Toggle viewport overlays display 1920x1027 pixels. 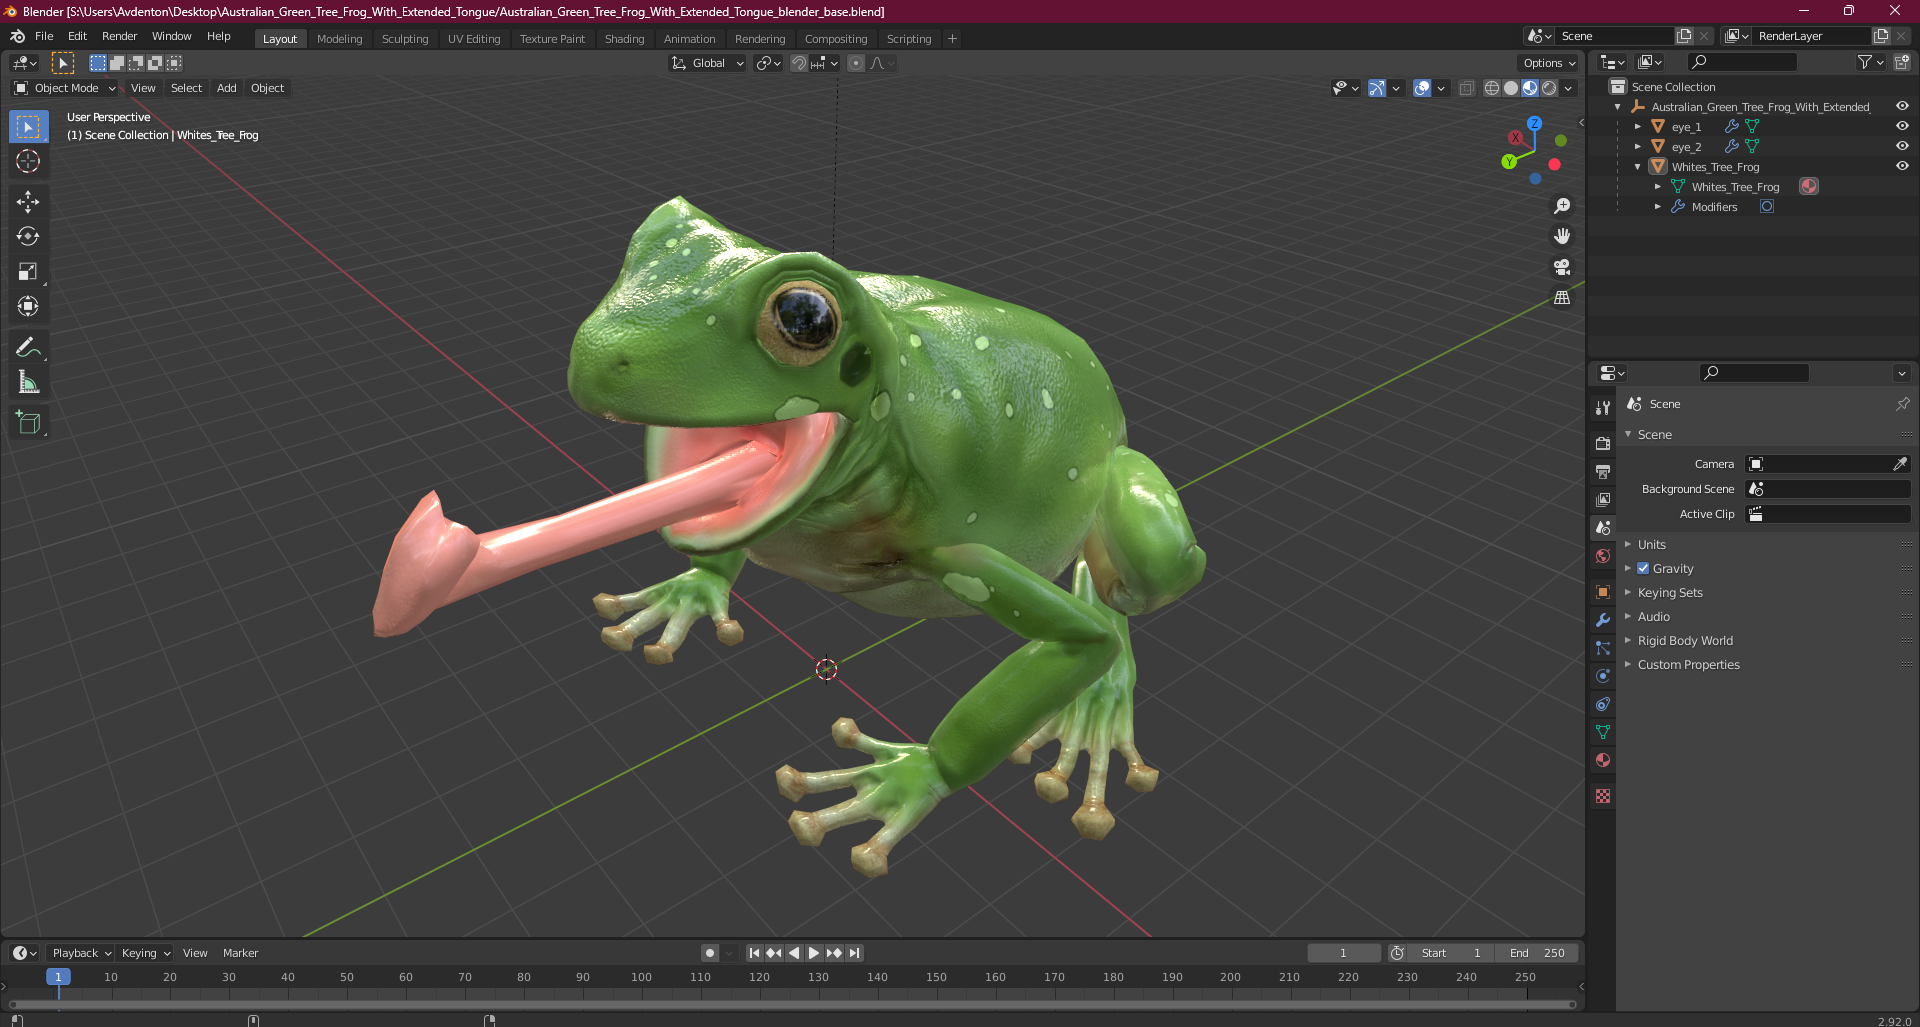(1422, 88)
